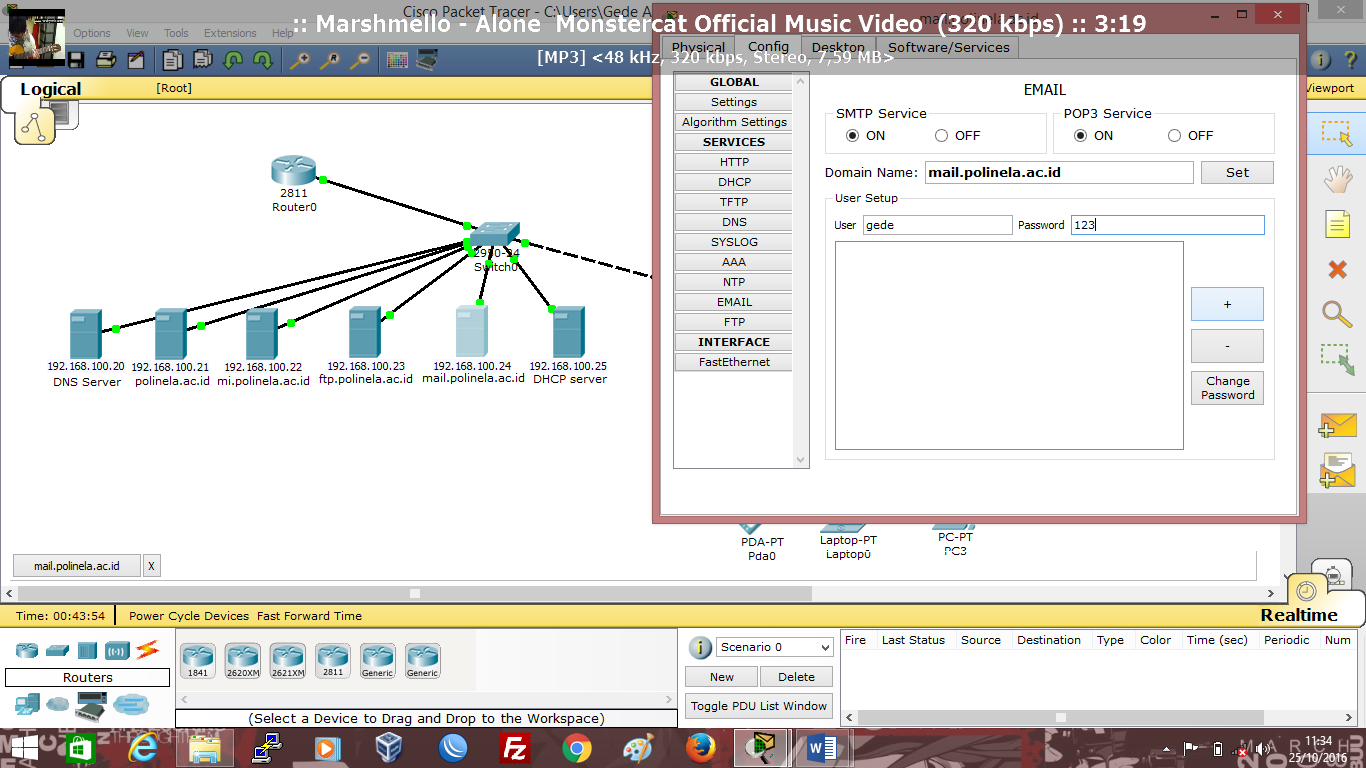The image size is (1366, 768).
Task: Click the Set domain name button
Action: pyautogui.click(x=1237, y=172)
